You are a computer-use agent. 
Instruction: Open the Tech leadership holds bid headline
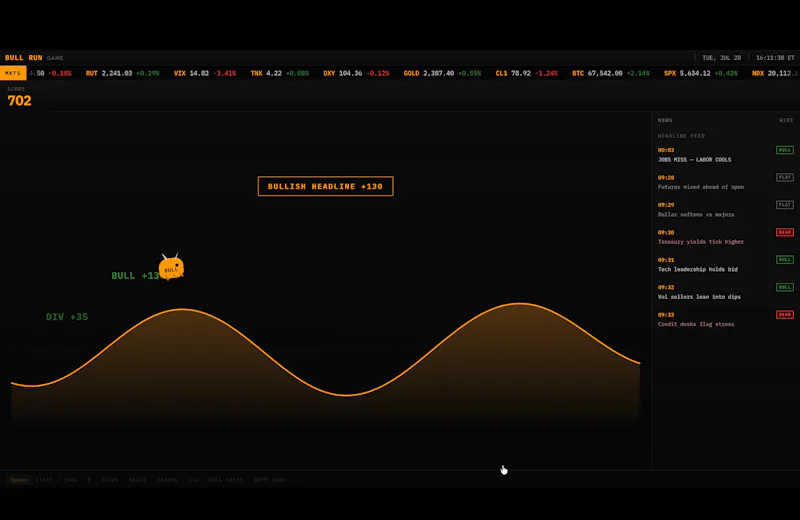click(697, 269)
